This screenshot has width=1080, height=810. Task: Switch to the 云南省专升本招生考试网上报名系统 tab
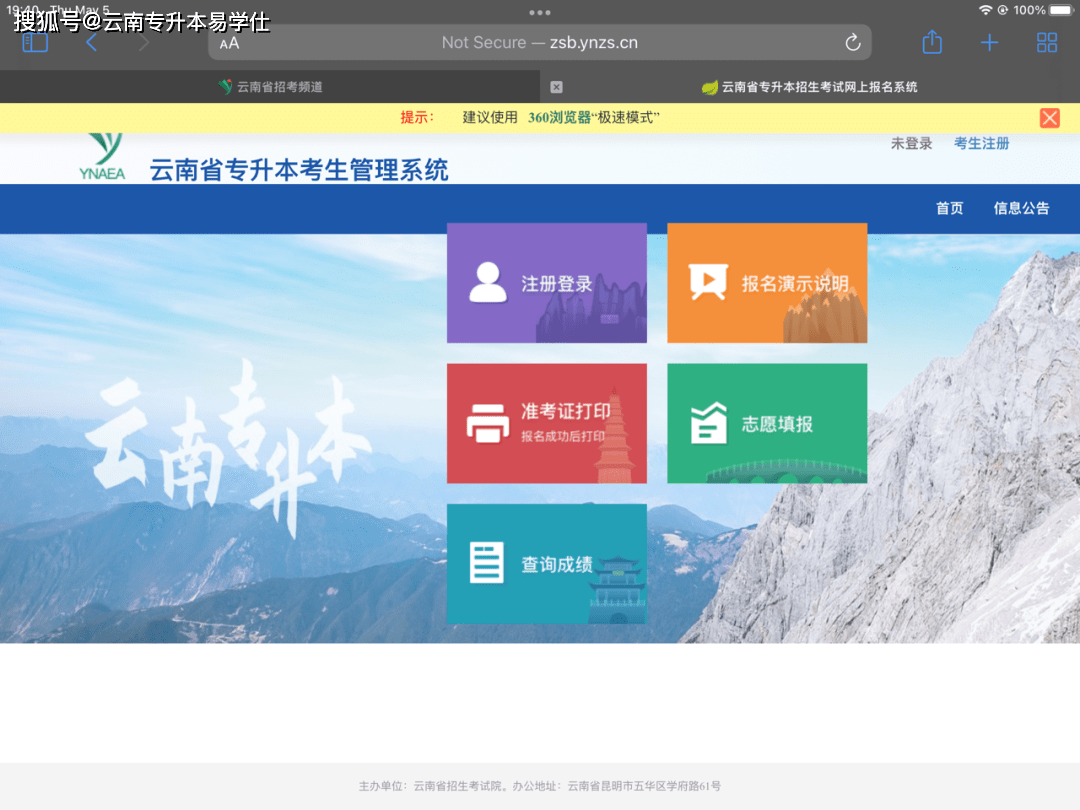tap(810, 87)
